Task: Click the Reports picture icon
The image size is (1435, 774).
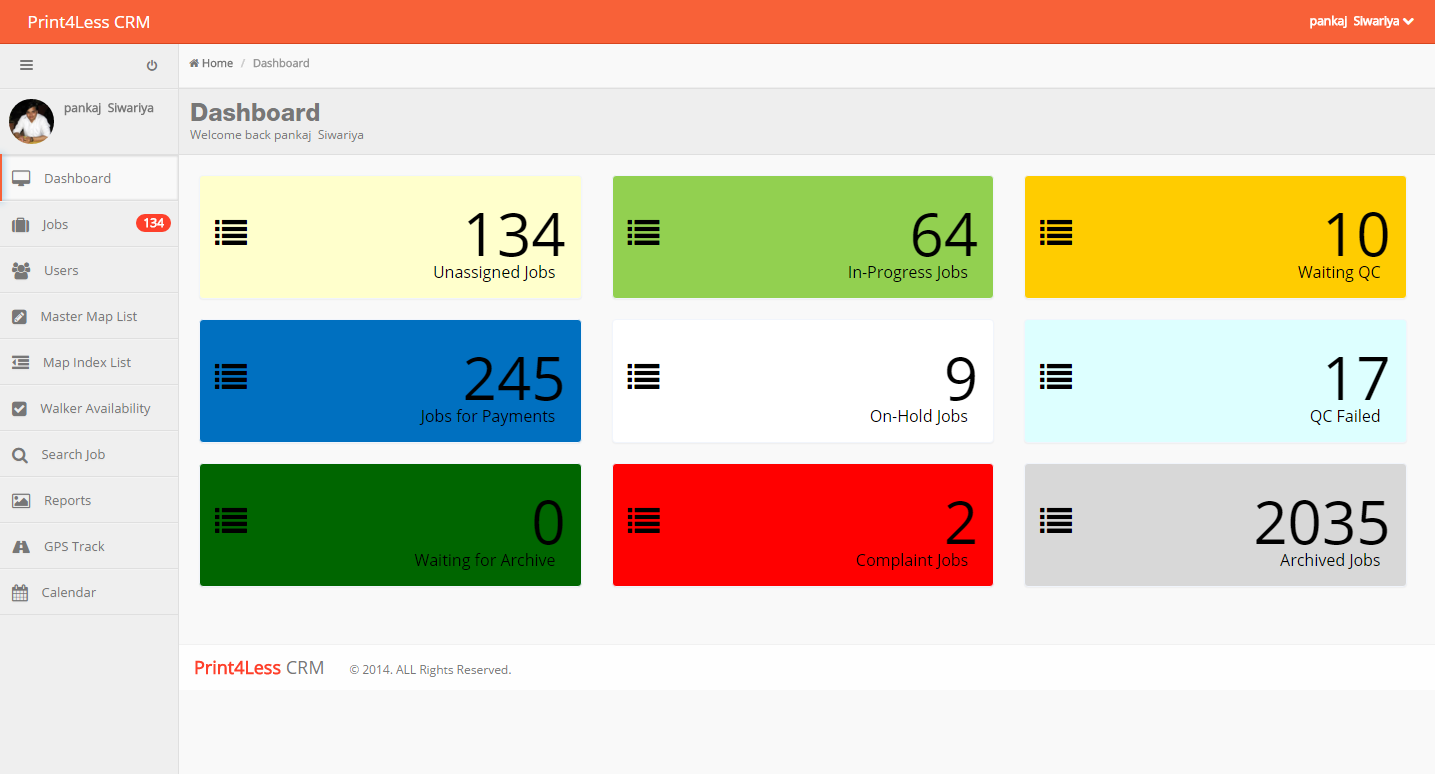Action: pyautogui.click(x=20, y=501)
